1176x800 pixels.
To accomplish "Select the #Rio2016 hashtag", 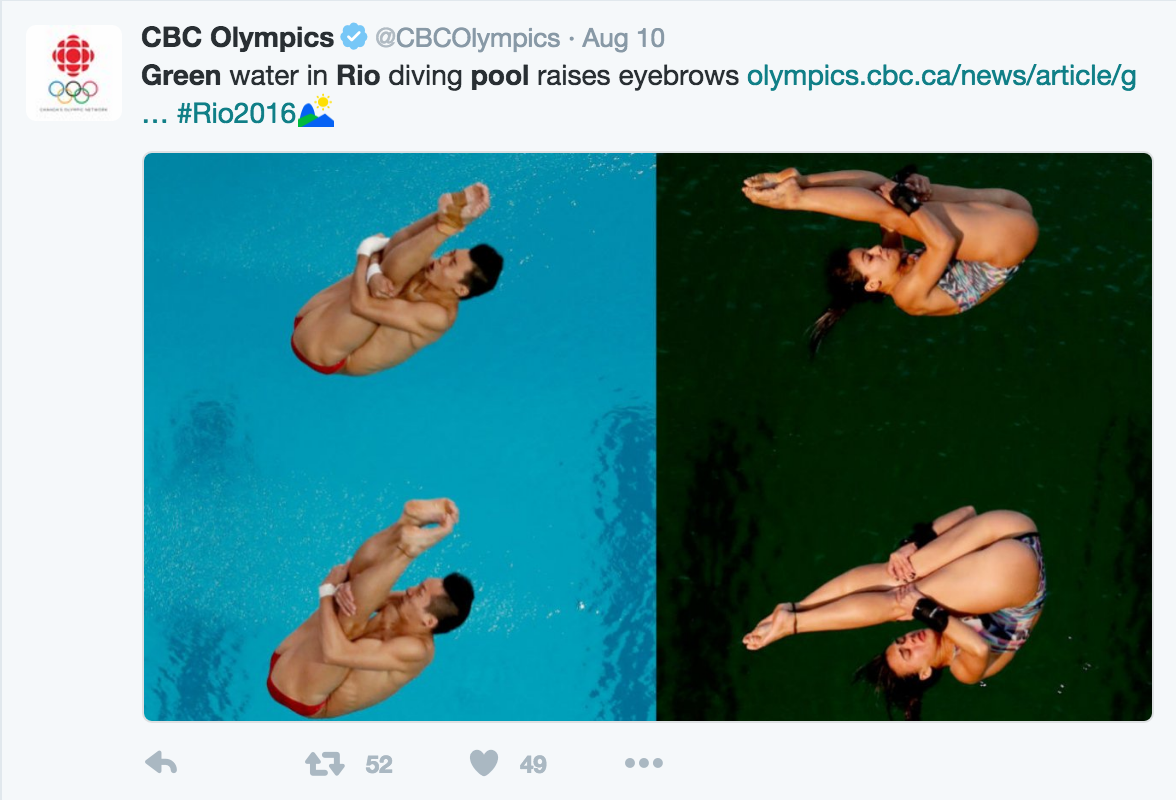I will point(236,114).
